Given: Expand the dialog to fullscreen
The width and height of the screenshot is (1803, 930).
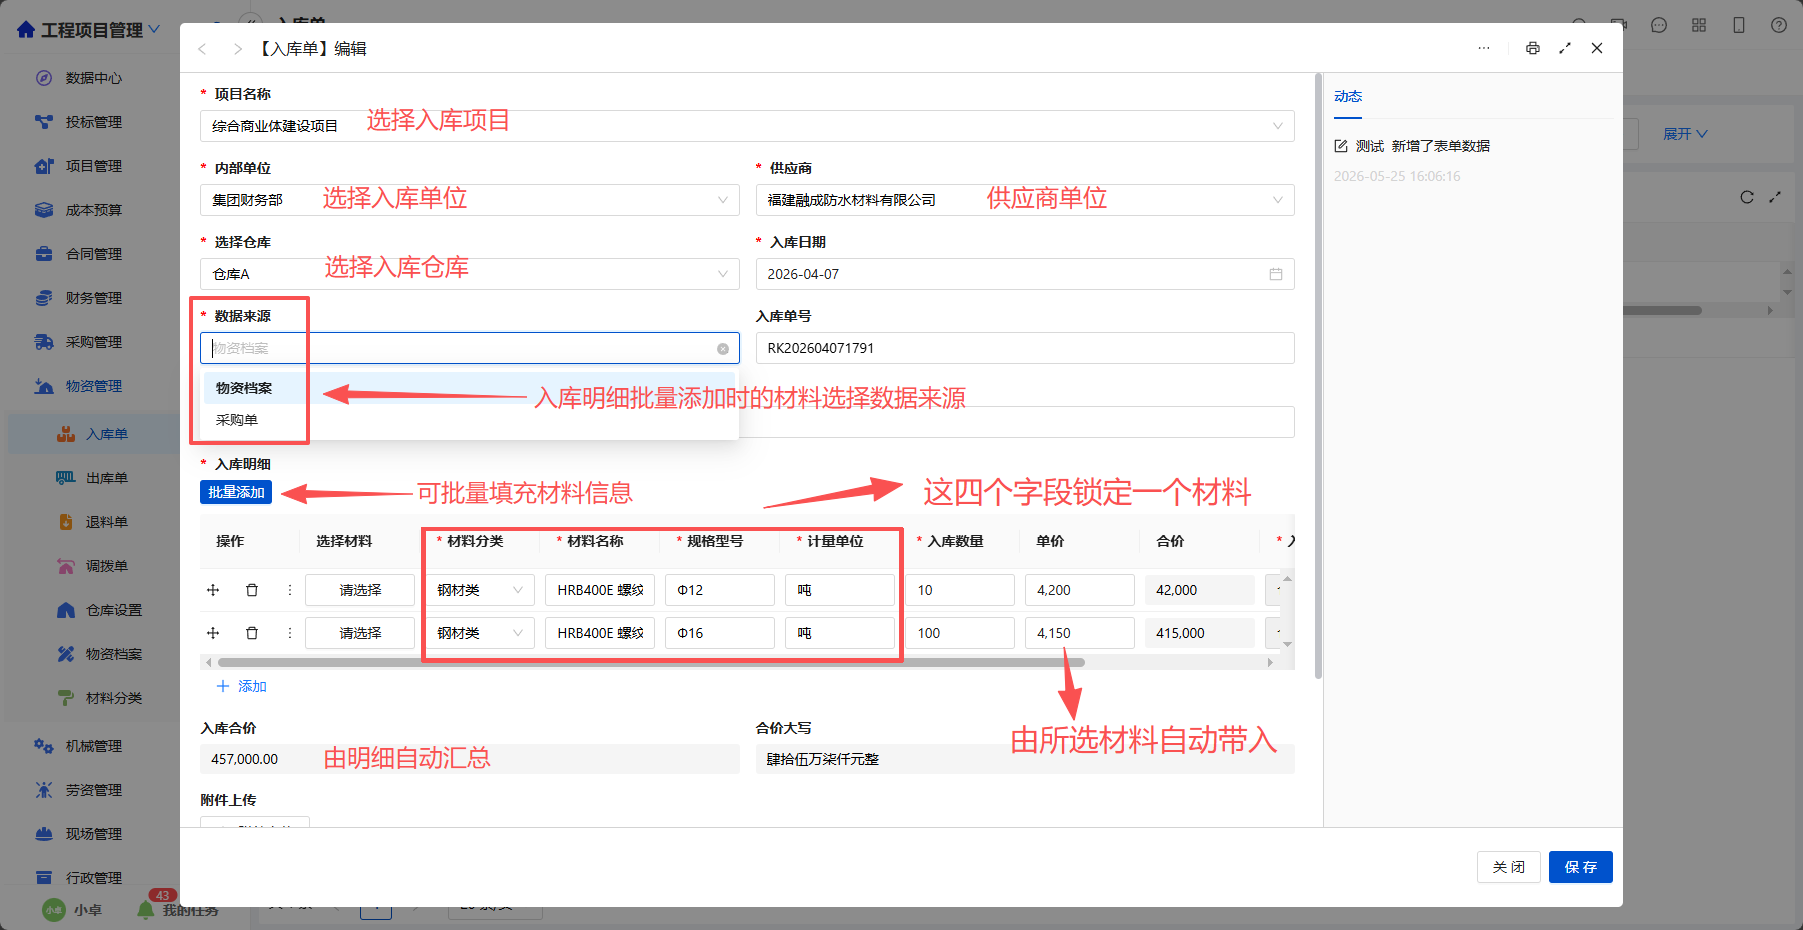Looking at the screenshot, I should [1565, 48].
